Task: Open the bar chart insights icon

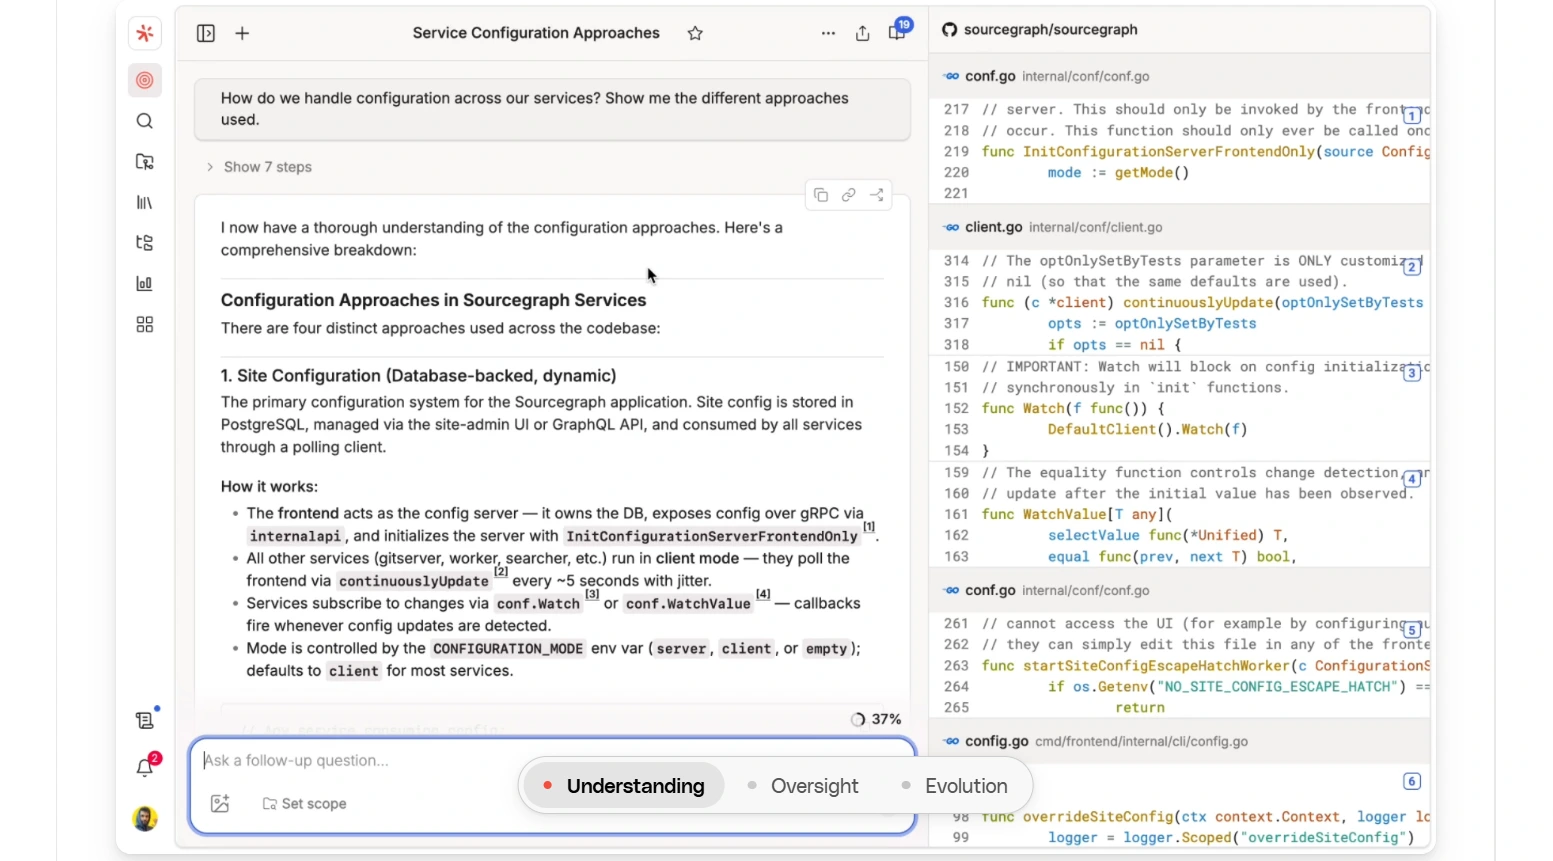Action: (145, 284)
